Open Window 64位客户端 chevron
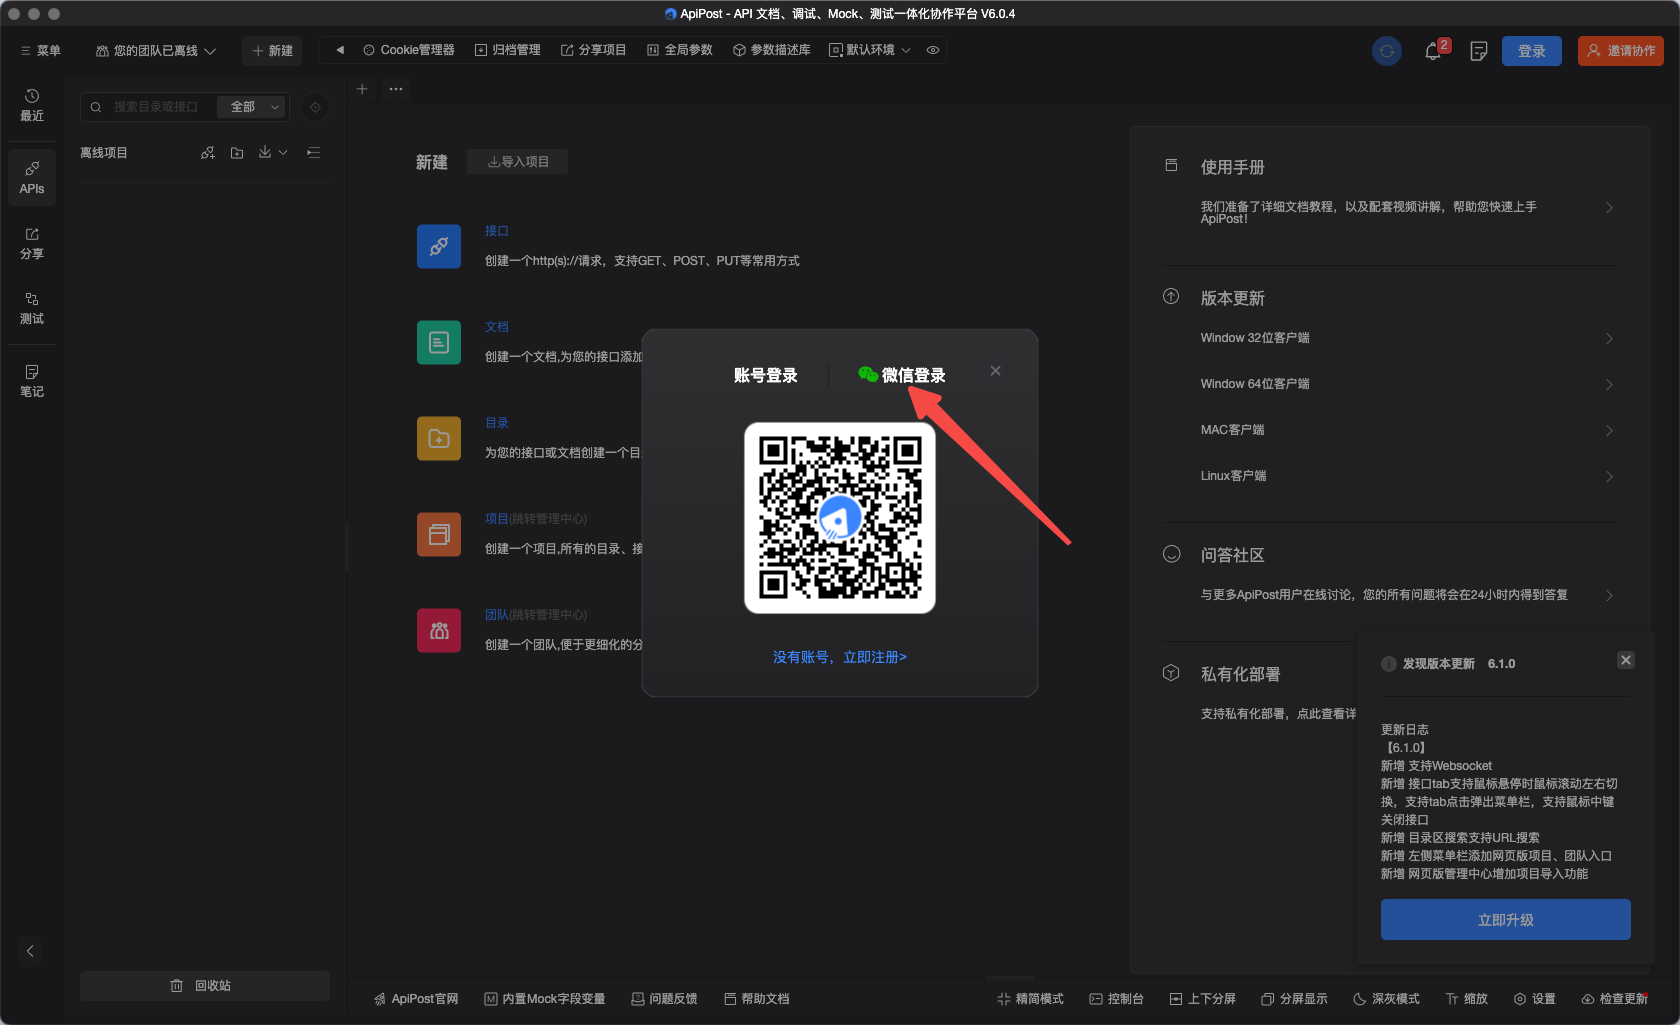Screen dimensions: 1680x1025 (1609, 385)
